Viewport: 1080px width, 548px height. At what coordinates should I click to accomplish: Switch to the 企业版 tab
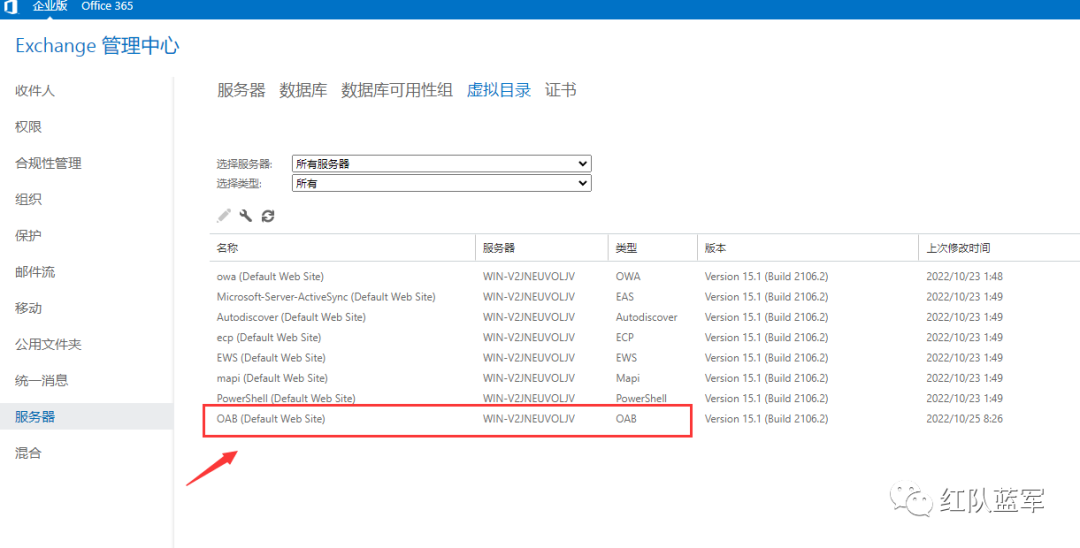pos(50,6)
